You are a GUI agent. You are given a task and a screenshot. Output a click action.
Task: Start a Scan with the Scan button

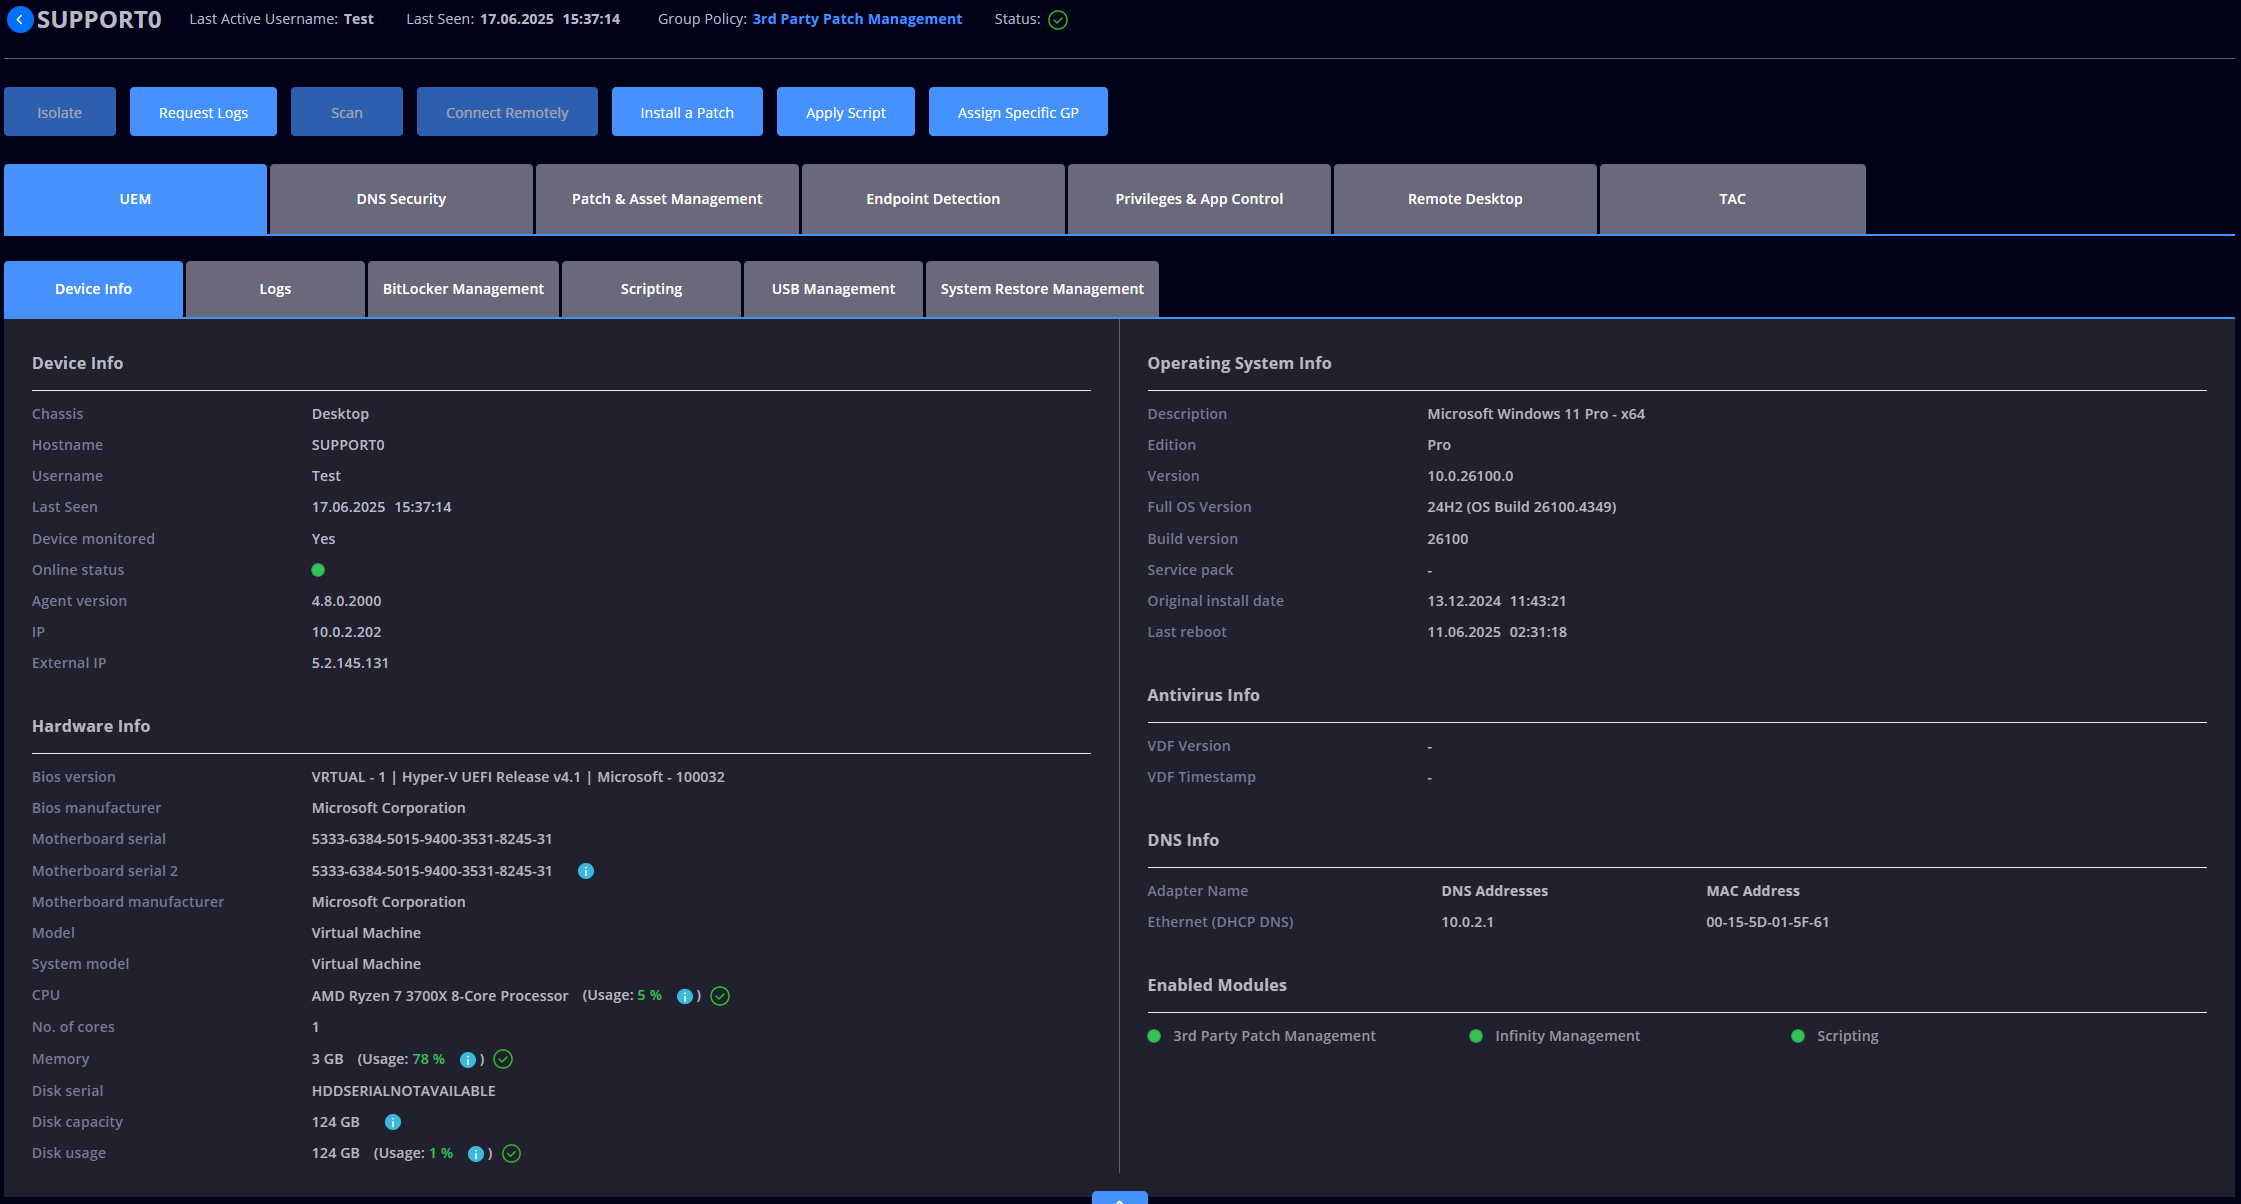[347, 111]
